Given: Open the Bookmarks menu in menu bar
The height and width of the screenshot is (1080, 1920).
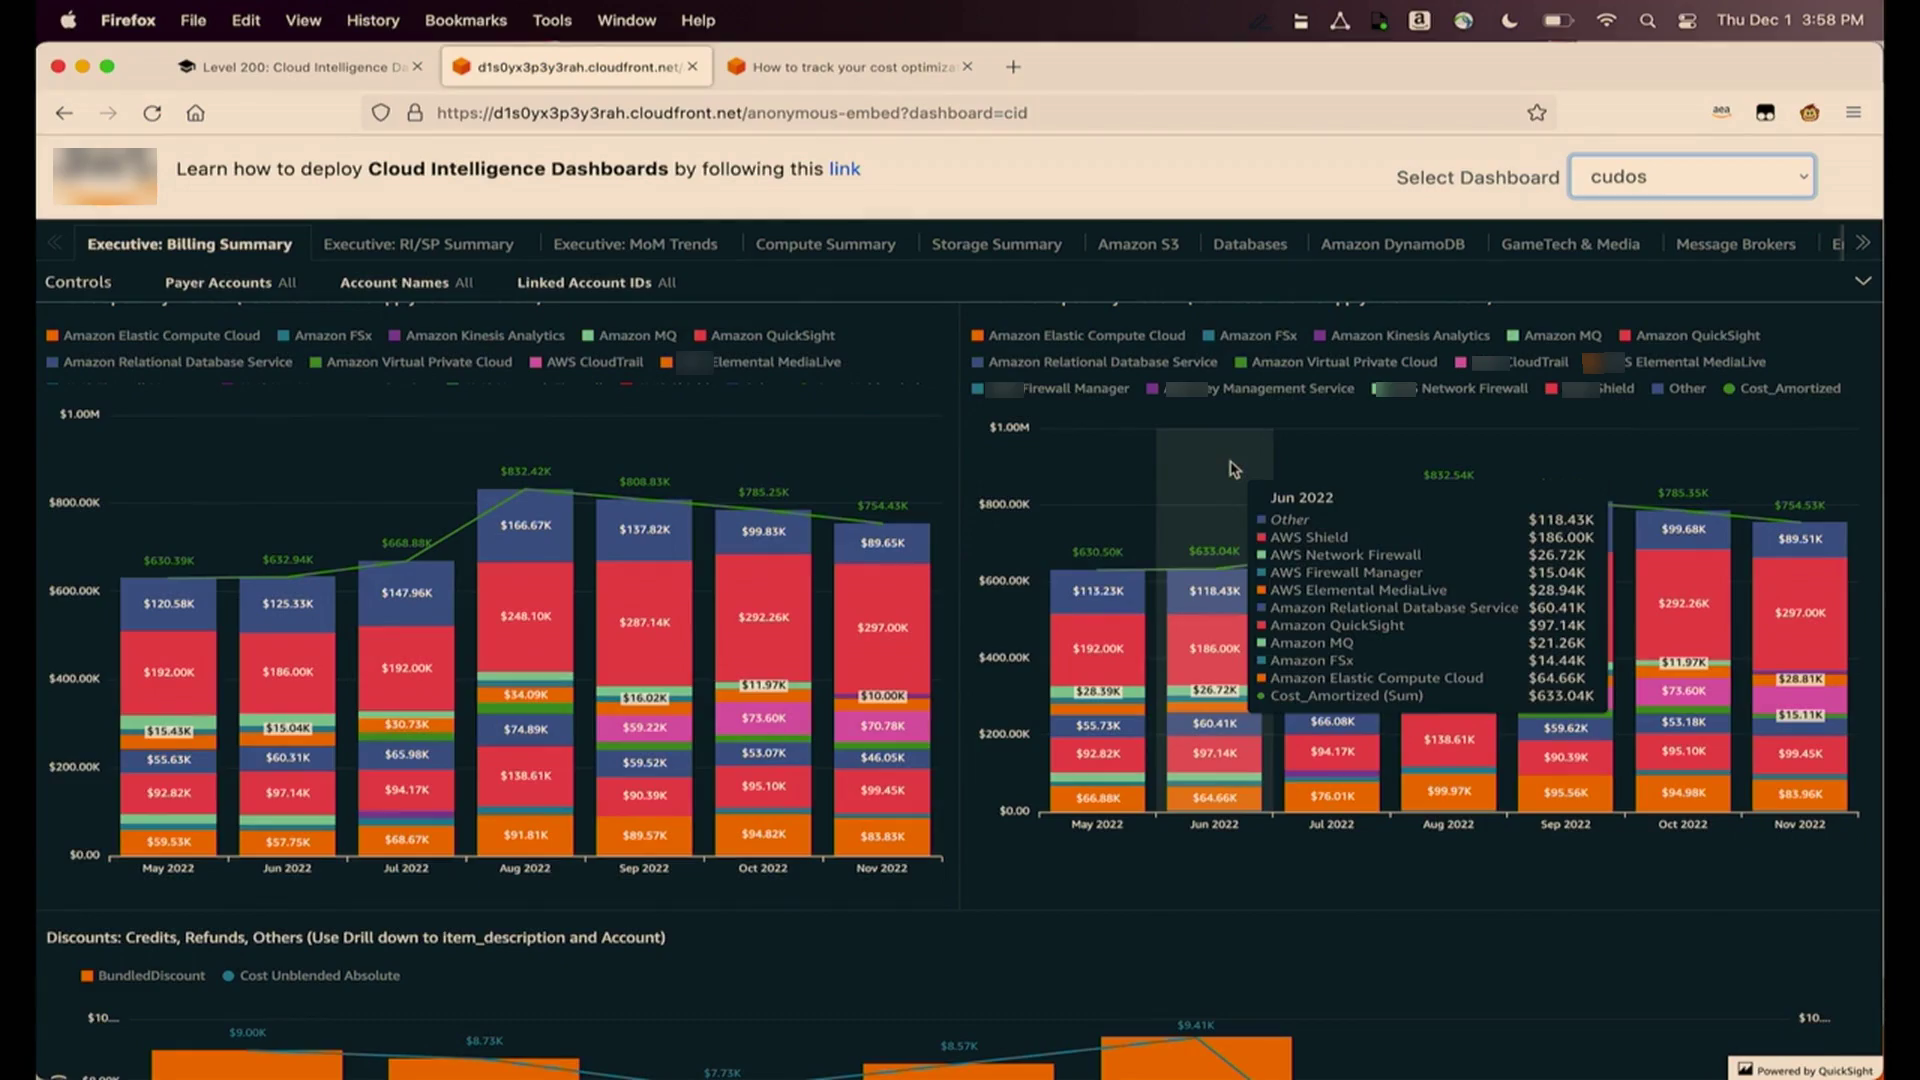Looking at the screenshot, I should coord(465,20).
